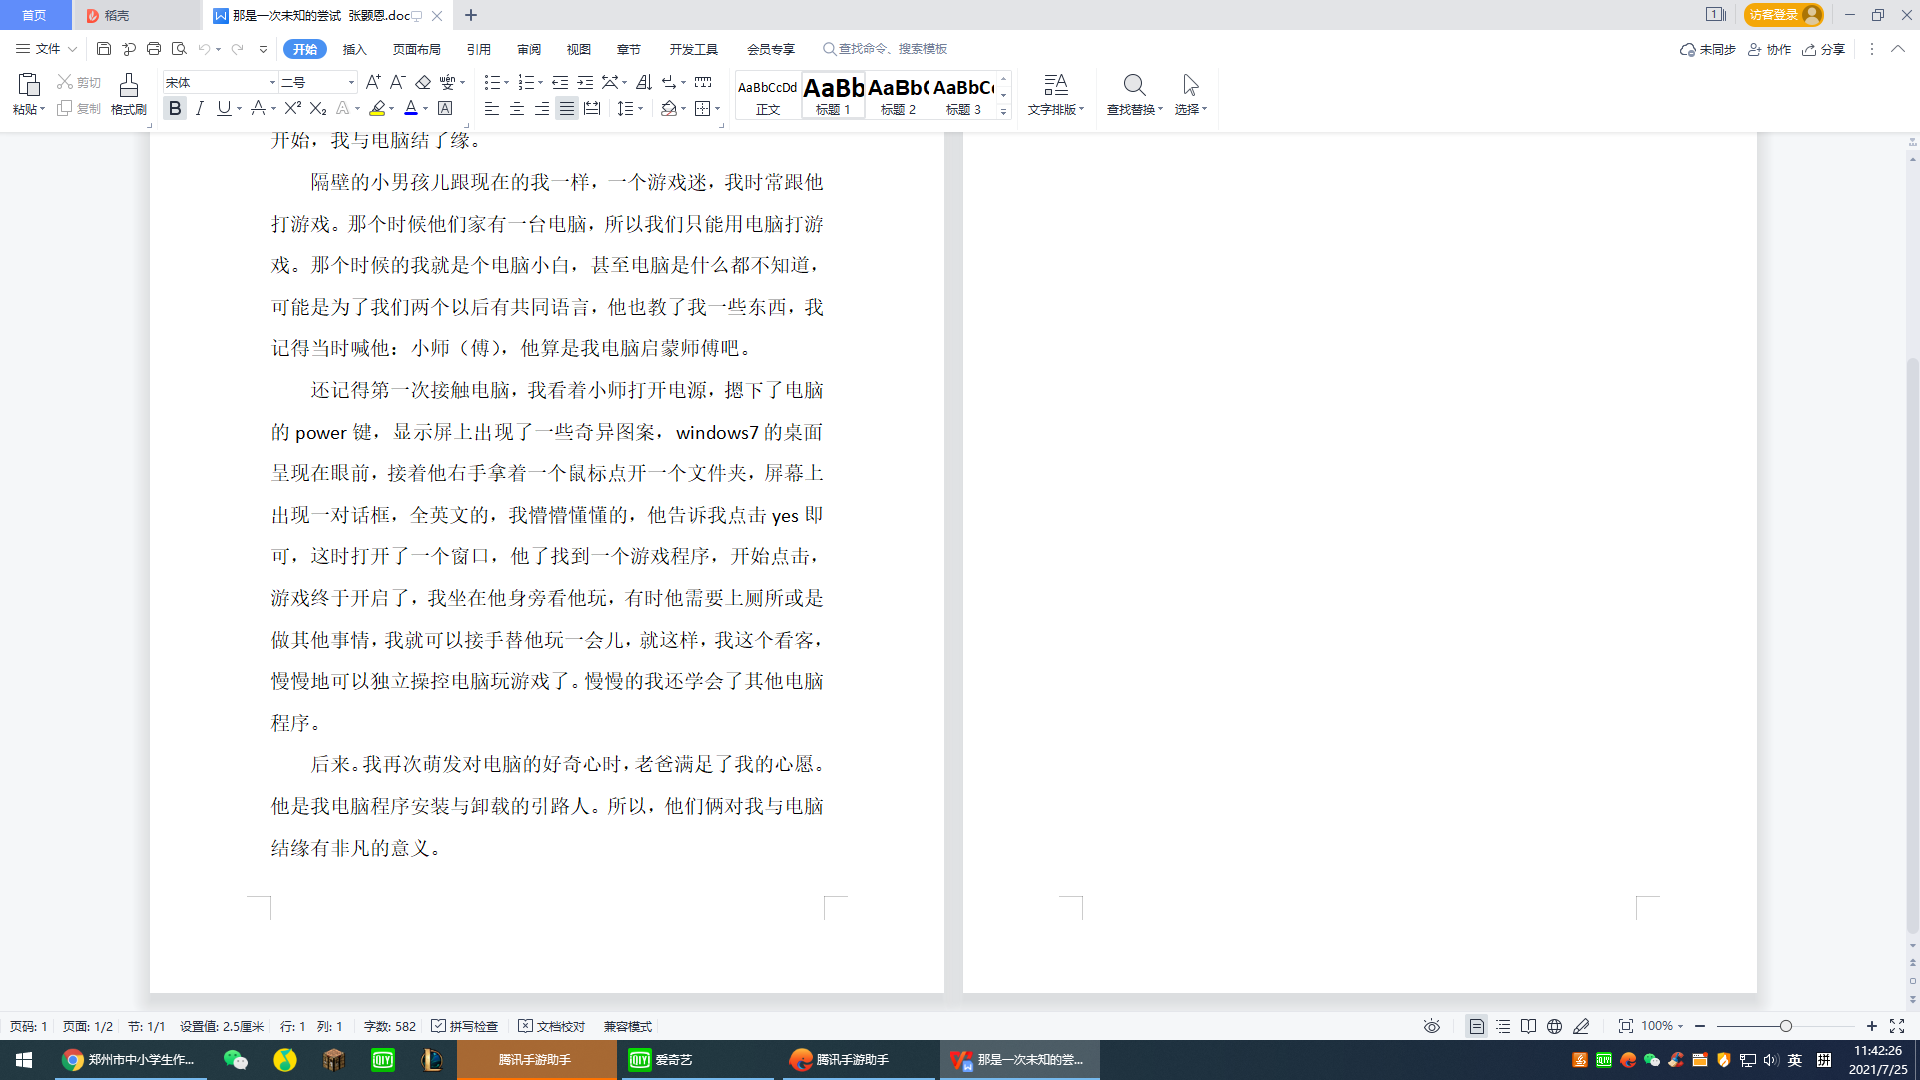Click the 分享 share button
Viewport: 1920px width, 1080px height.
[x=1824, y=49]
